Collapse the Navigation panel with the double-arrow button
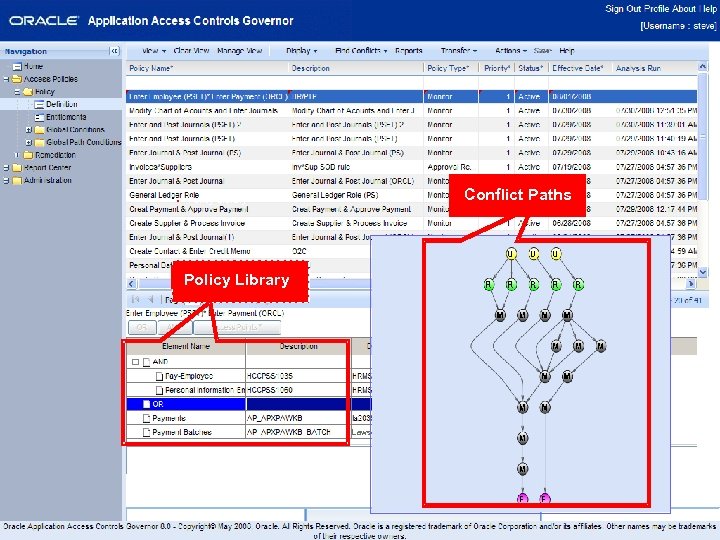 [114, 51]
